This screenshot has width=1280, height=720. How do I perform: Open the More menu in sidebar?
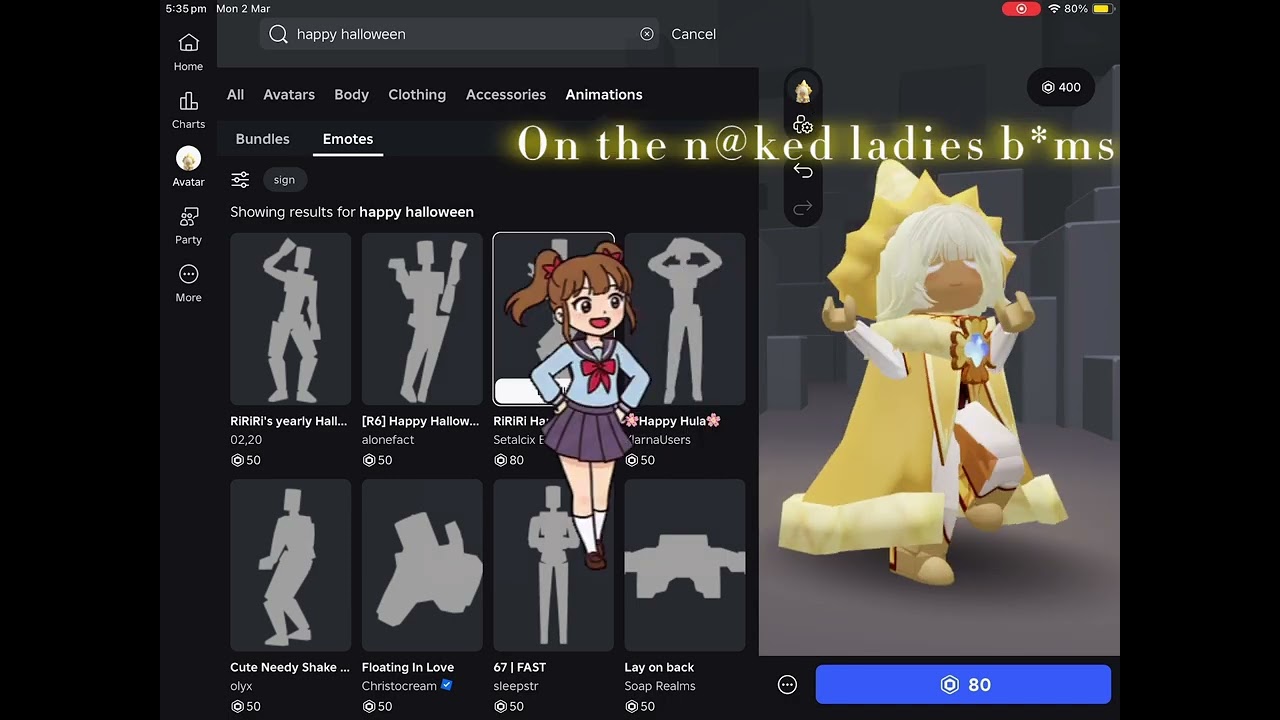pos(188,283)
